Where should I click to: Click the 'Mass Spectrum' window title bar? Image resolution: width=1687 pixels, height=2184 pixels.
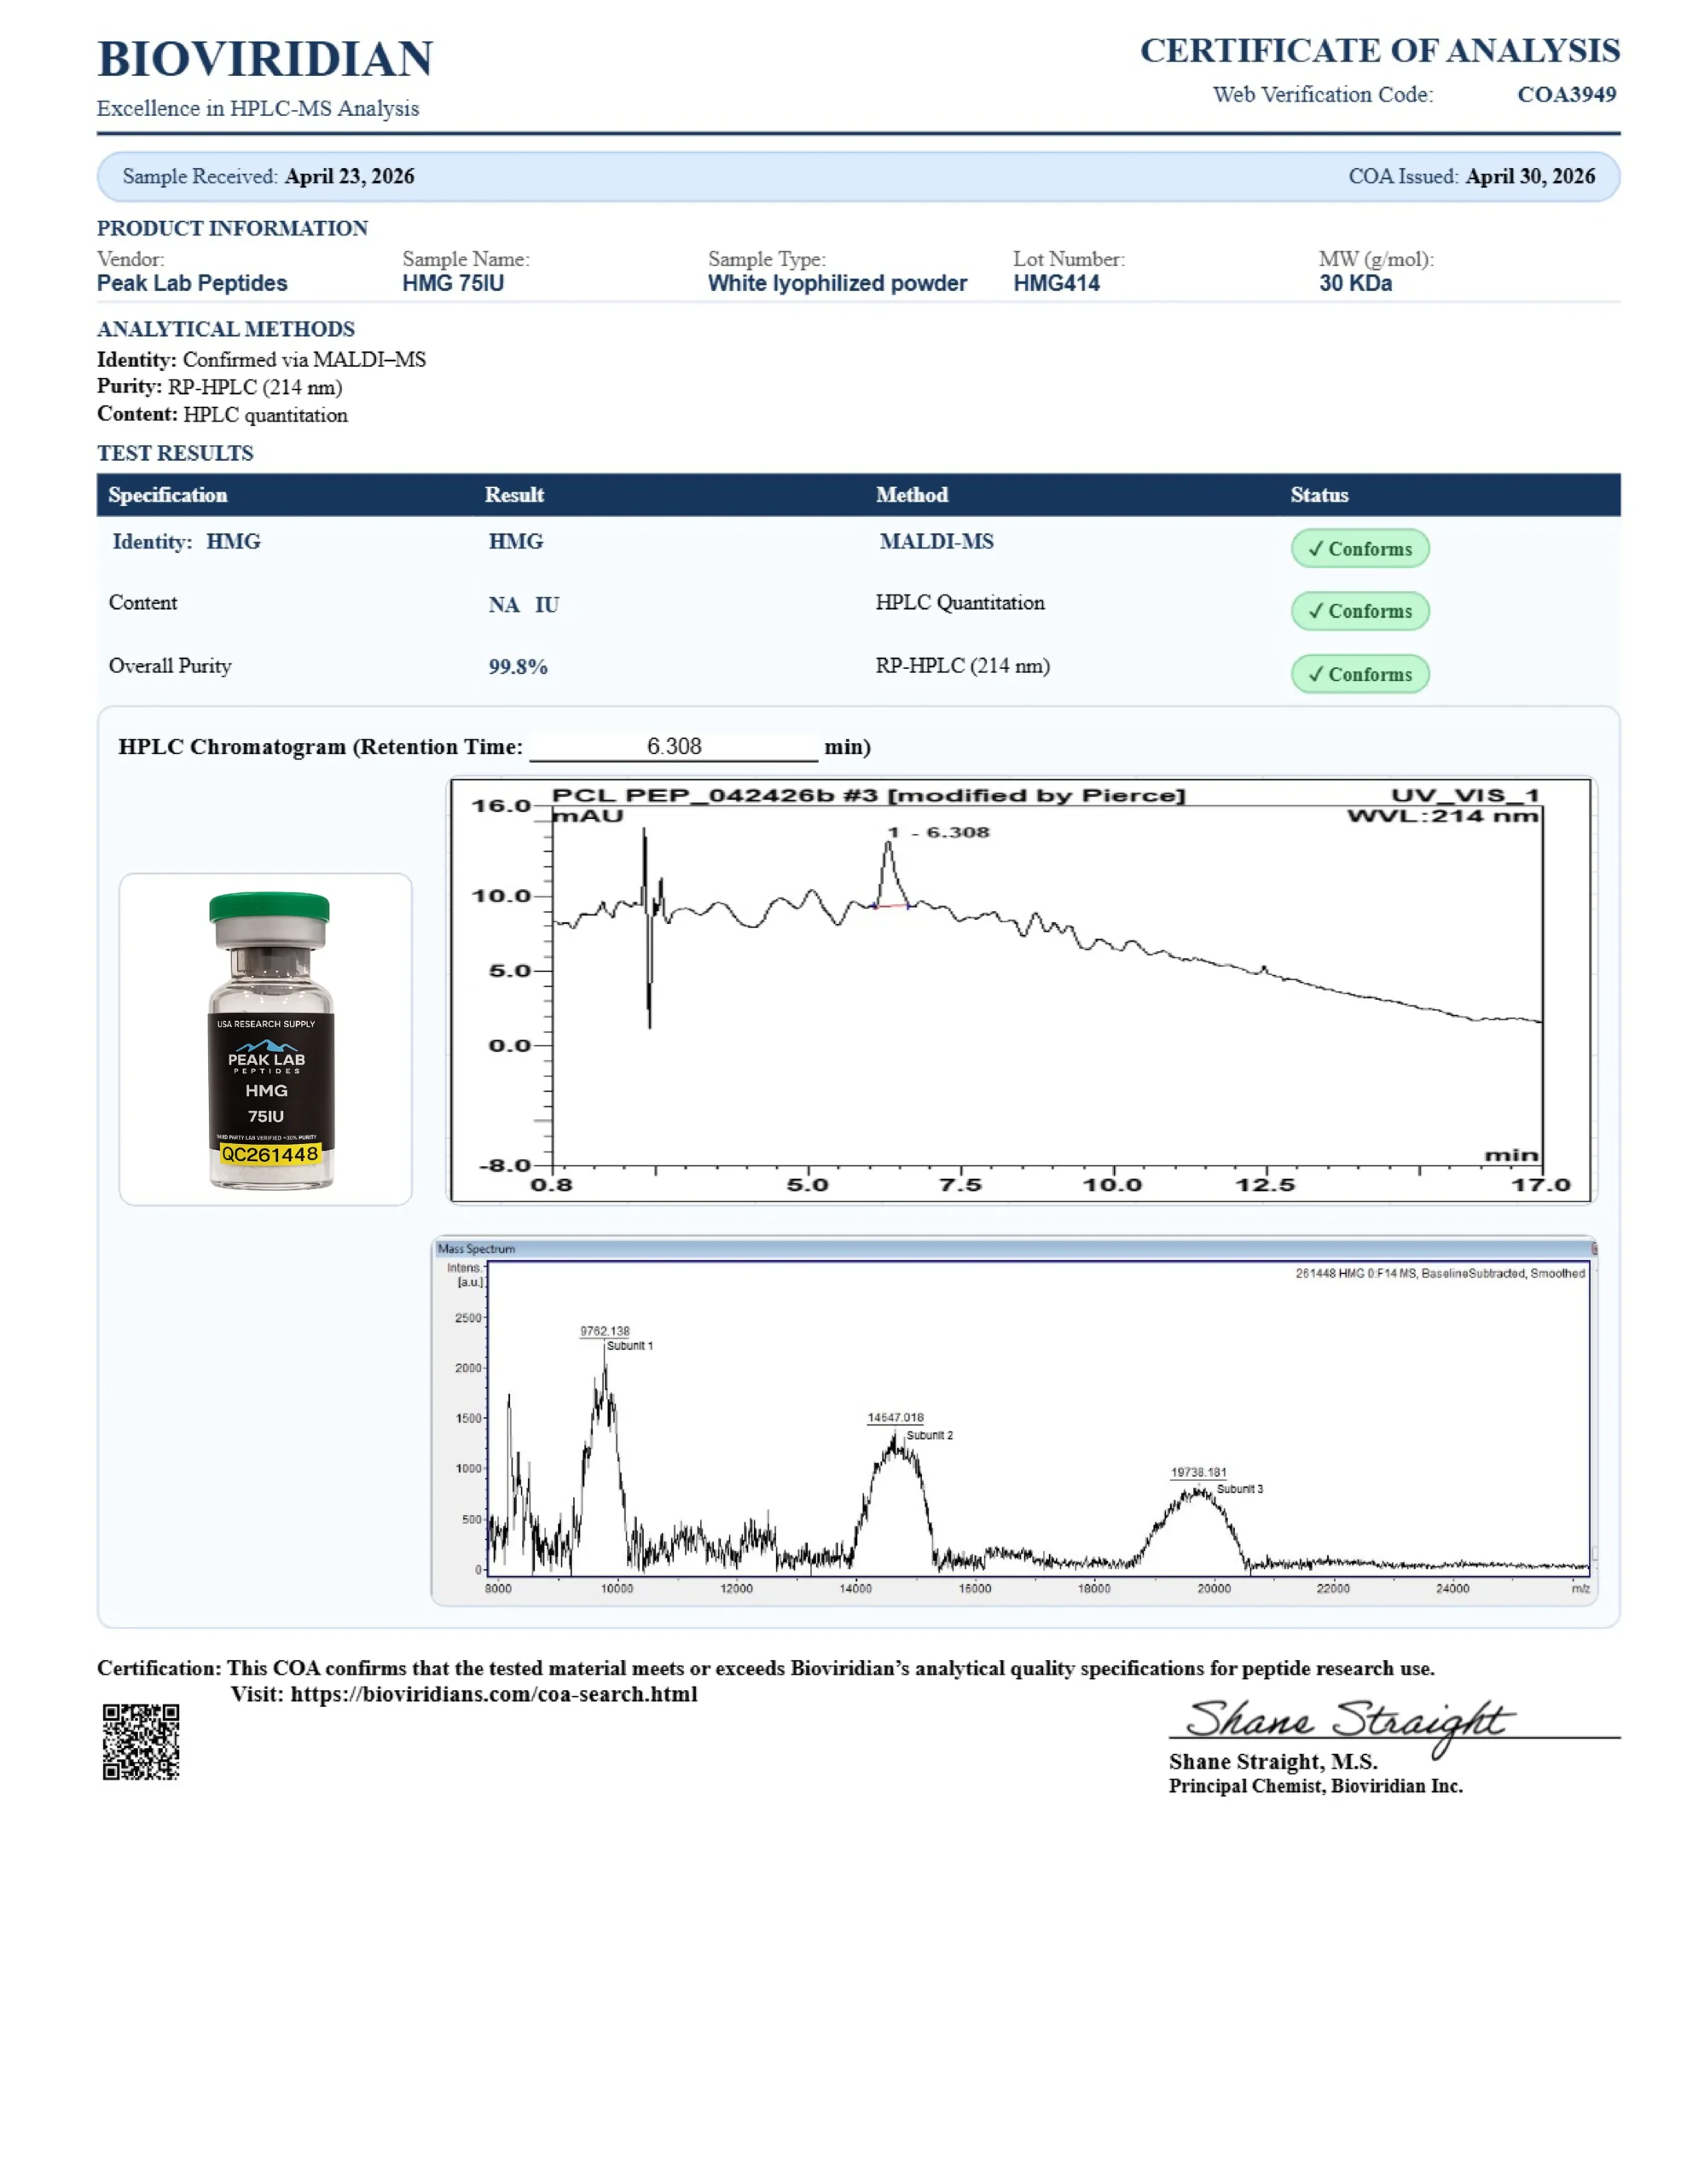pyautogui.click(x=1015, y=1249)
